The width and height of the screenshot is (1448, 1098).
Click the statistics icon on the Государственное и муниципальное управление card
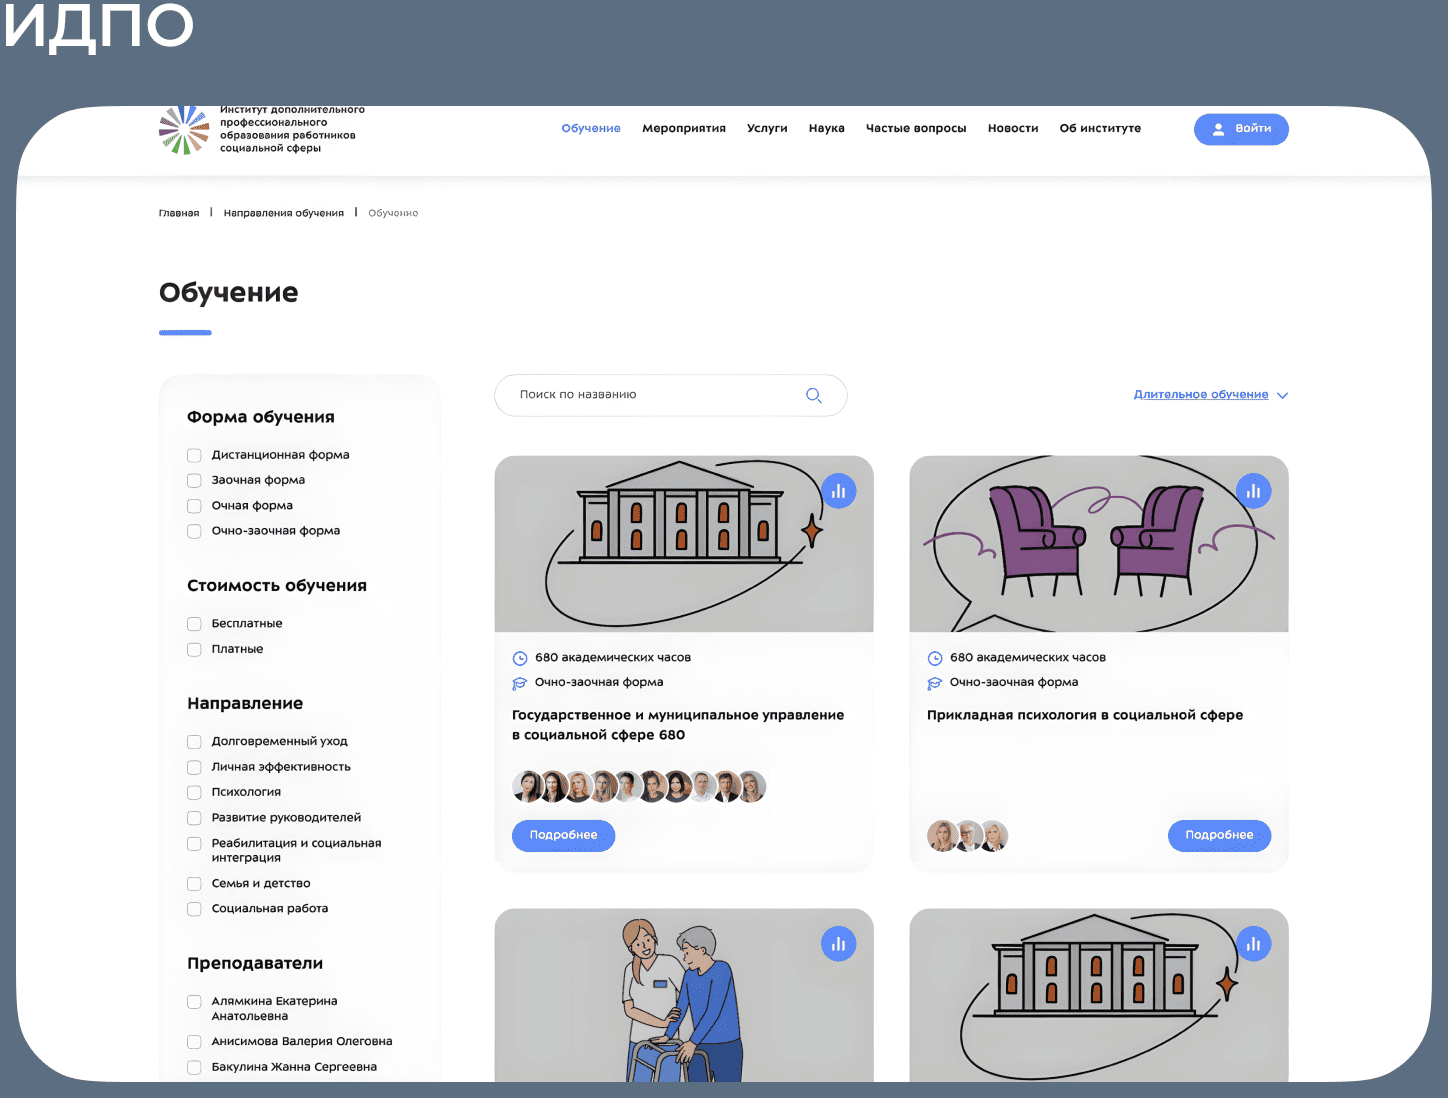tap(839, 491)
